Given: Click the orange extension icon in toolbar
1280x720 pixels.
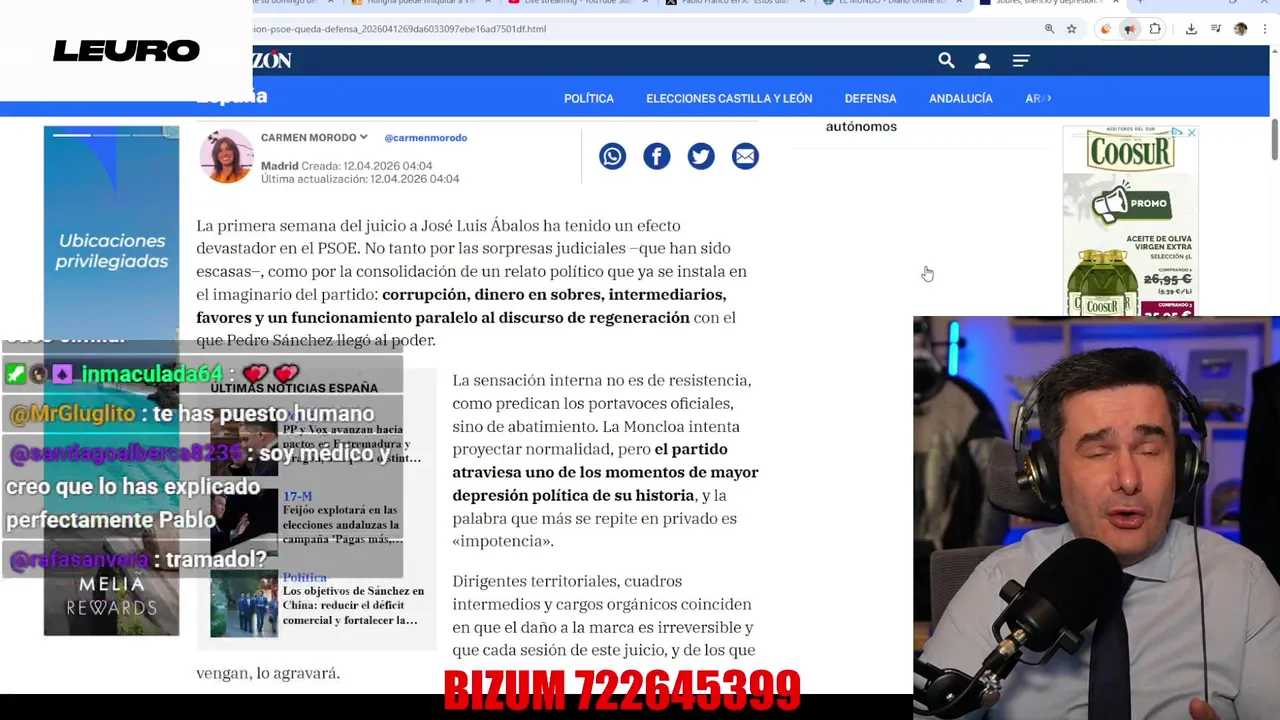Looking at the screenshot, I should [1106, 29].
